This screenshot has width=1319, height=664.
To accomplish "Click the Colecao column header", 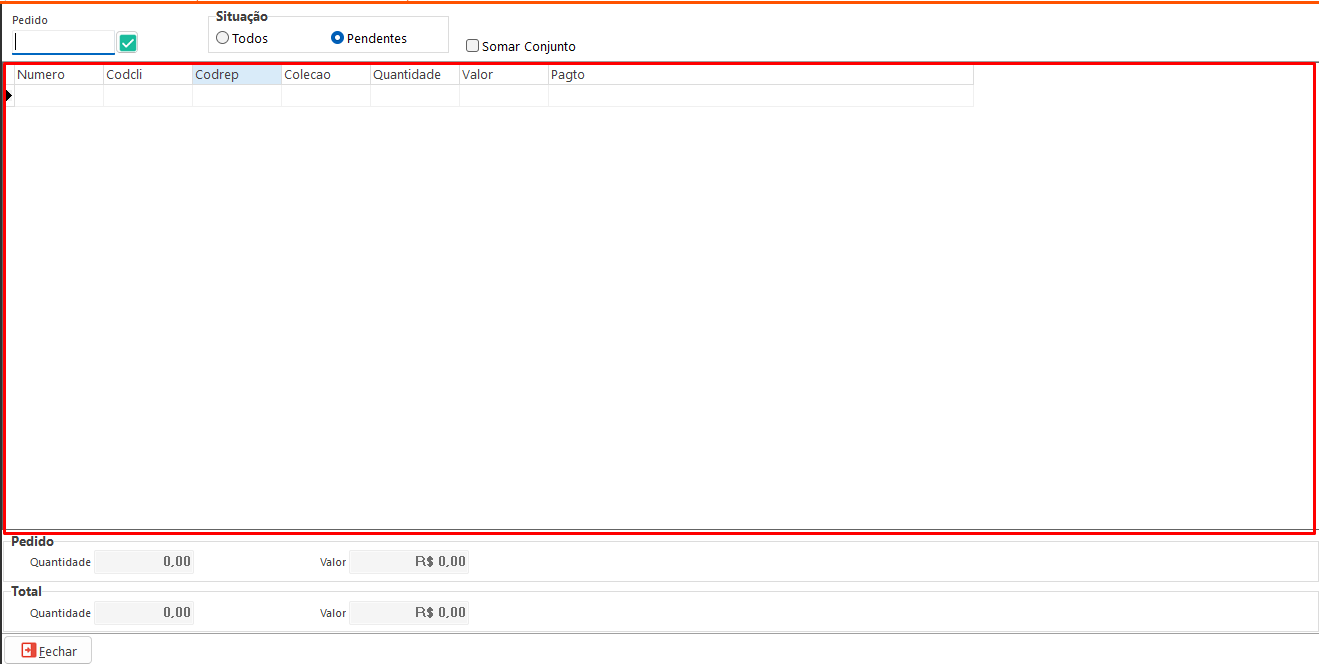I will tap(325, 75).
